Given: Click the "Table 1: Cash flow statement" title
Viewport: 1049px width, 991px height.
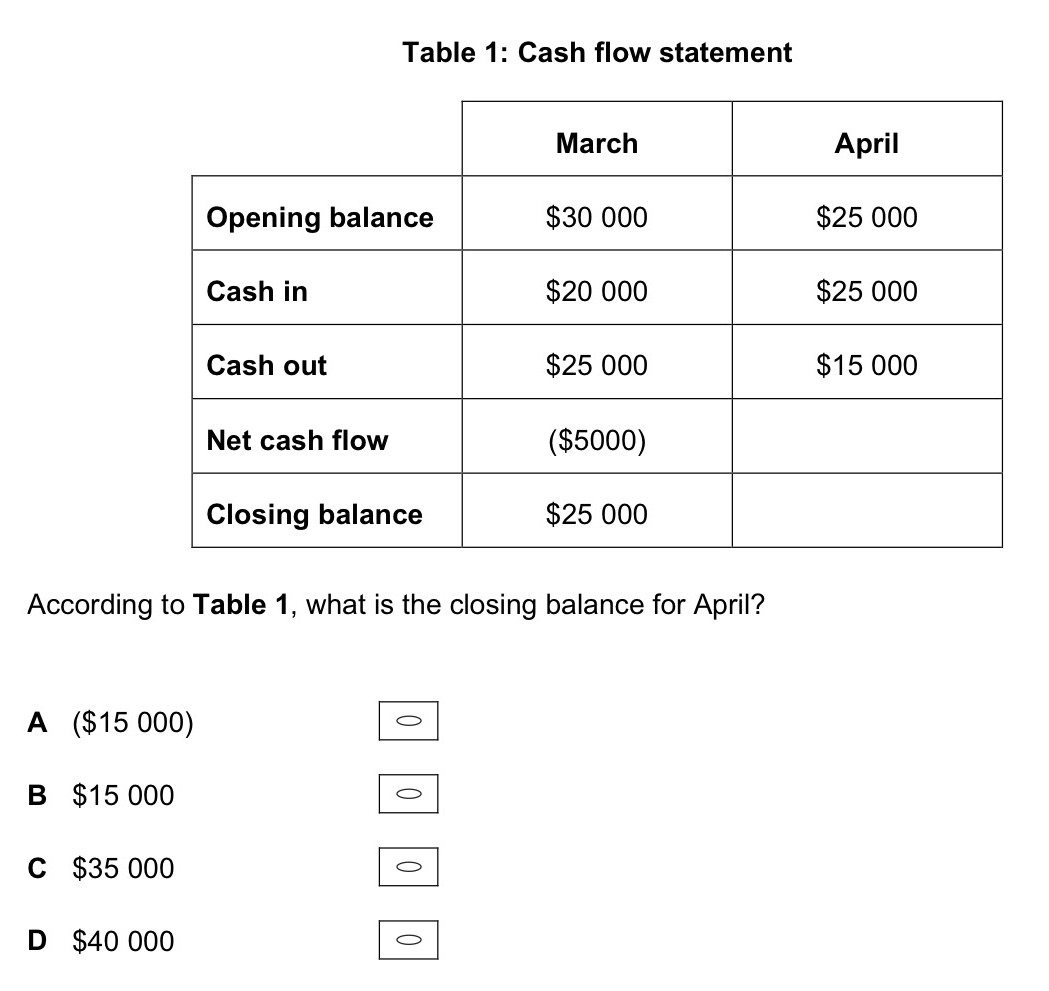Looking at the screenshot, I should [x=597, y=52].
